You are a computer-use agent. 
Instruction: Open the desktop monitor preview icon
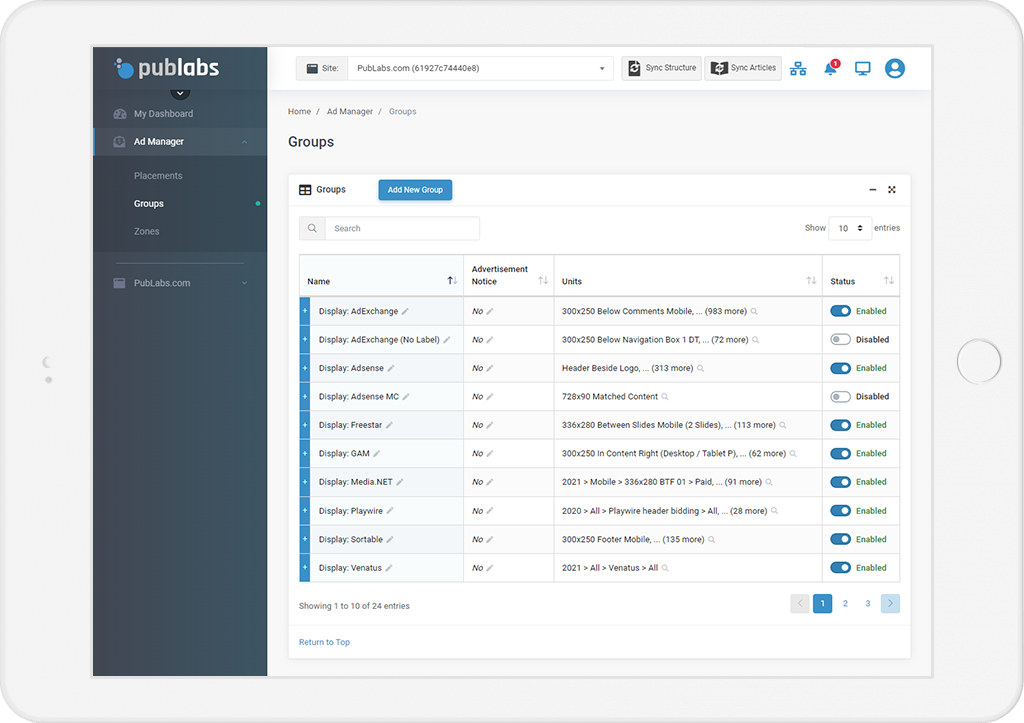pyautogui.click(x=862, y=69)
